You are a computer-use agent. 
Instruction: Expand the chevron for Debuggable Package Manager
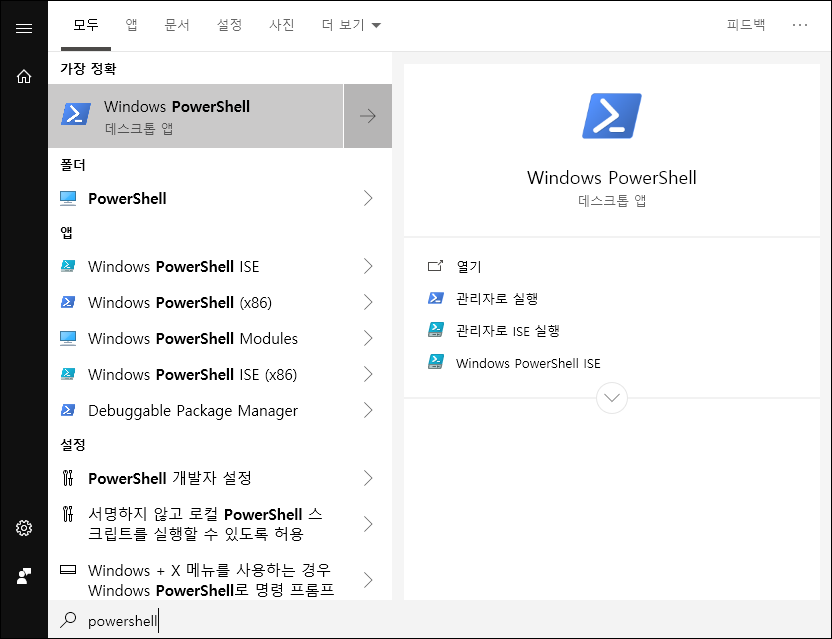click(368, 410)
